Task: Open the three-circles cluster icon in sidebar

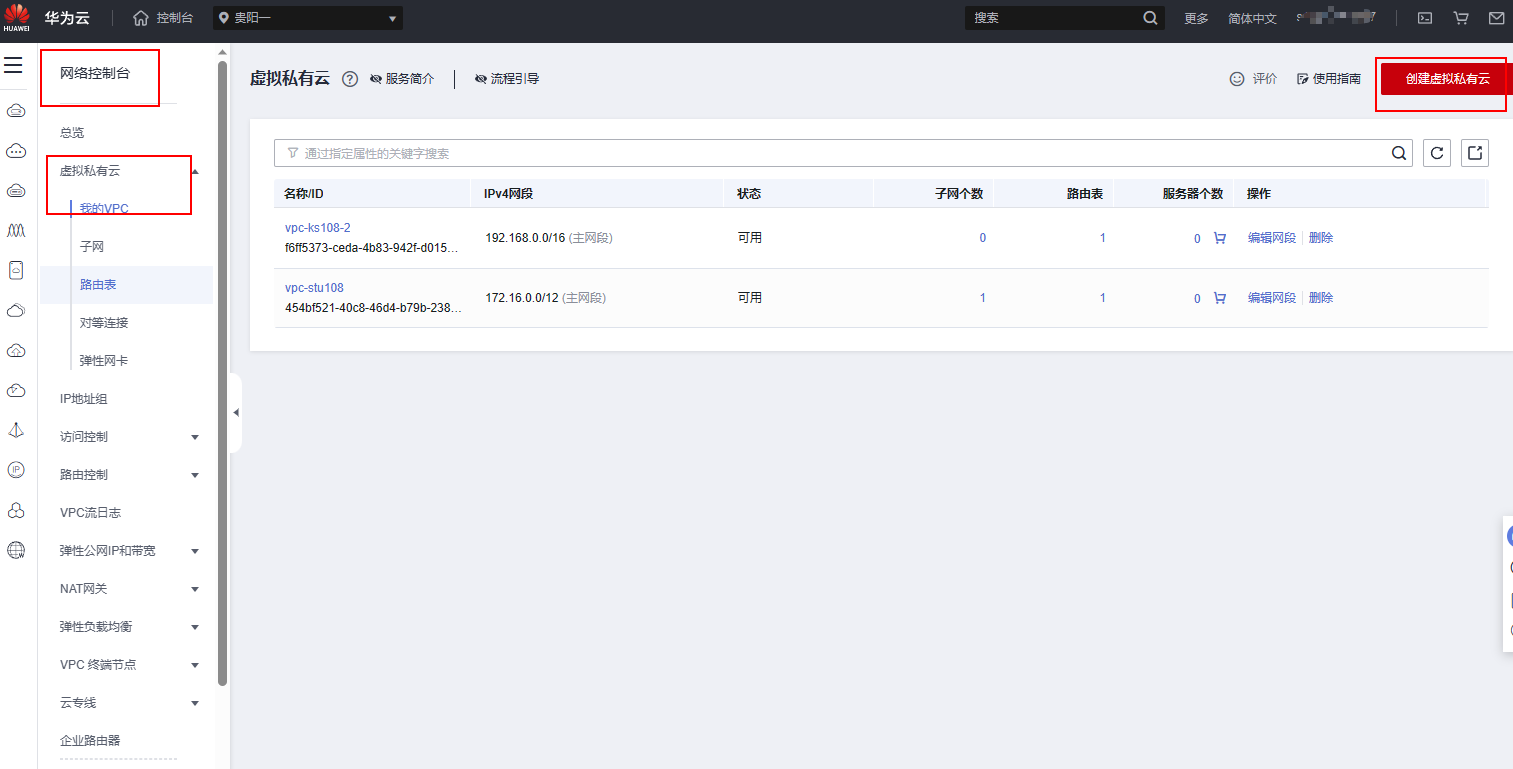Action: point(16,510)
